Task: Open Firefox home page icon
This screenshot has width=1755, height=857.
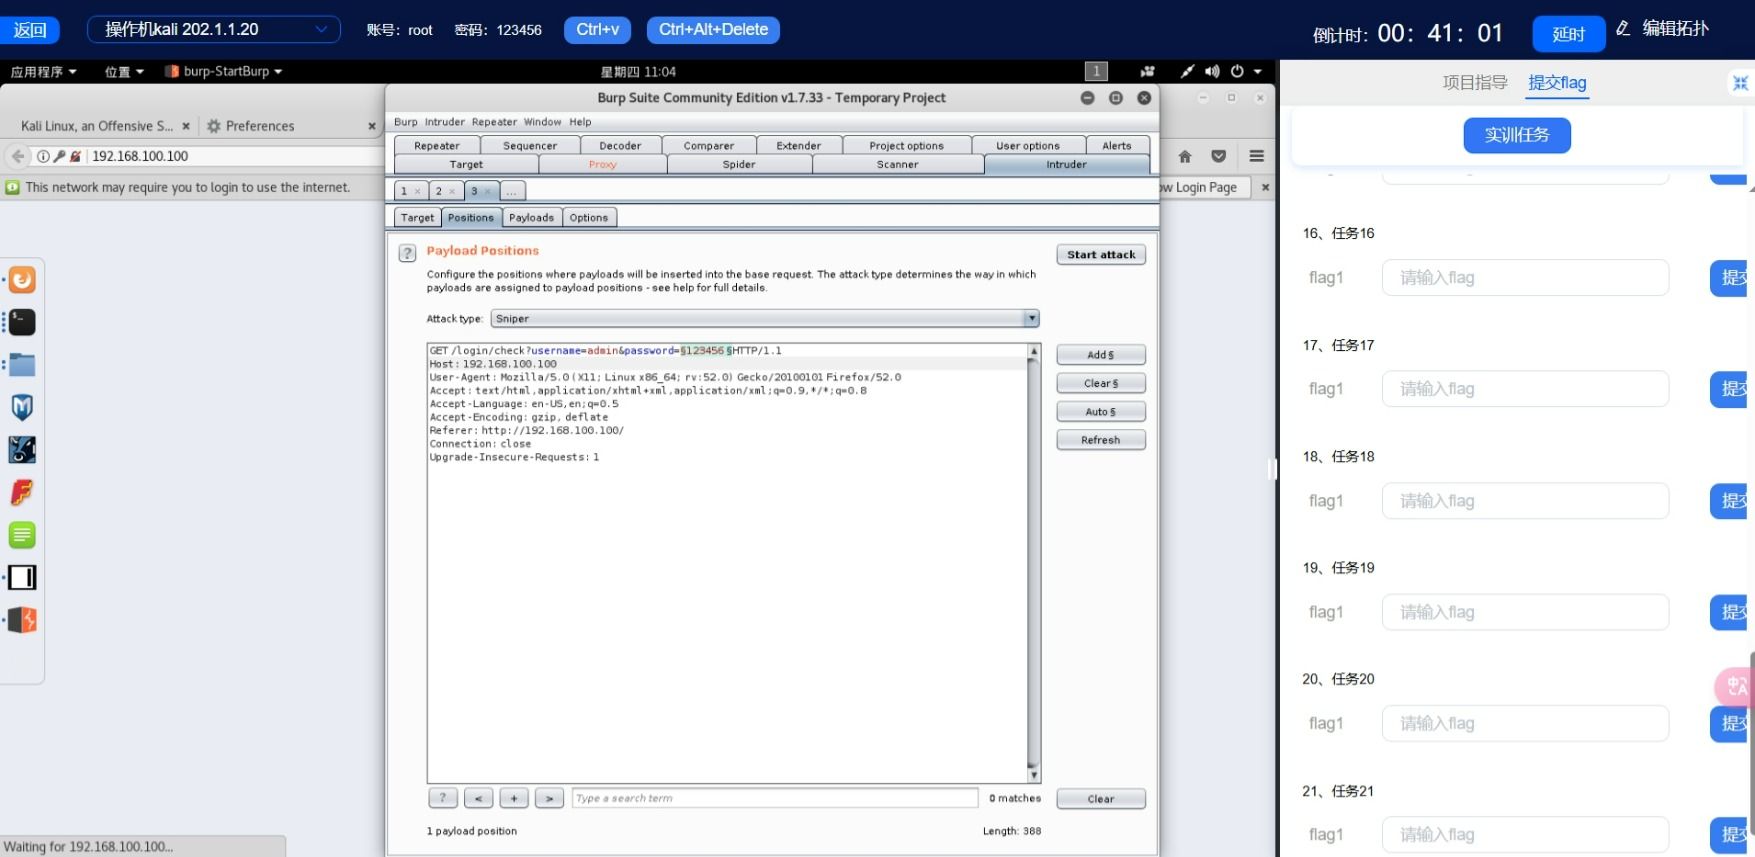Action: click(1185, 156)
